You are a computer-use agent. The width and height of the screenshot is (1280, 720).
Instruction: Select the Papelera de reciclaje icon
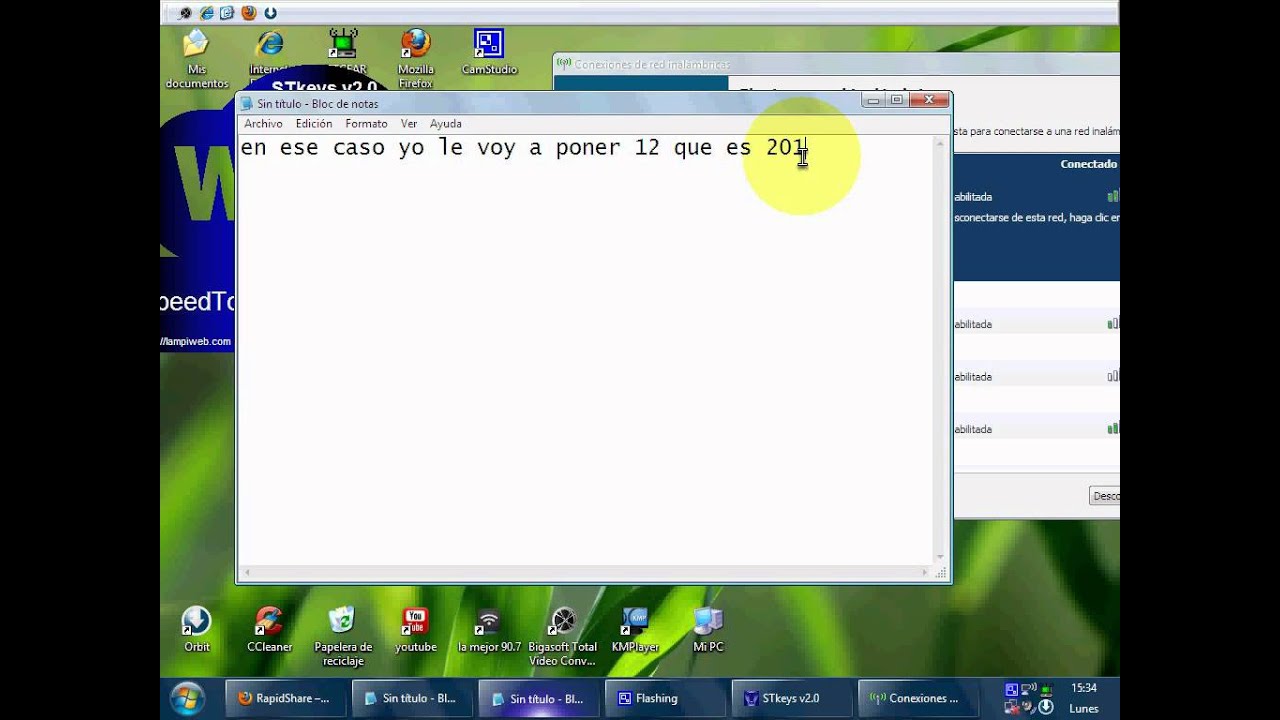[343, 637]
